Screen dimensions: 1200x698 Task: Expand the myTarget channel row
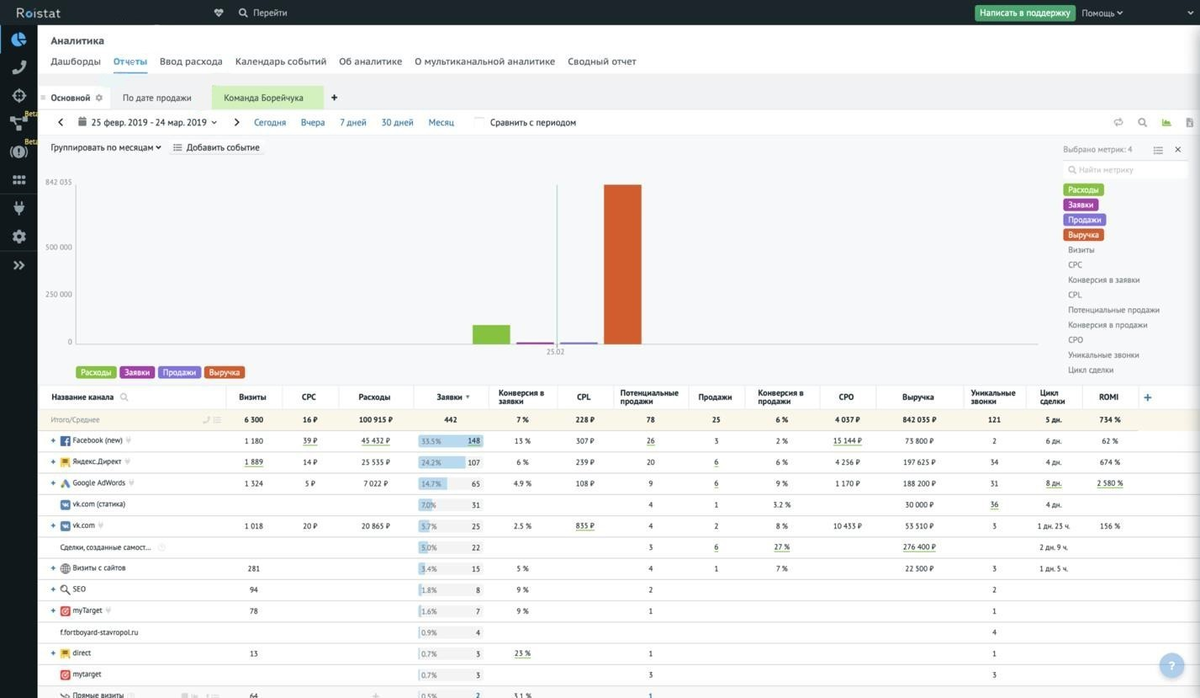tap(53, 610)
